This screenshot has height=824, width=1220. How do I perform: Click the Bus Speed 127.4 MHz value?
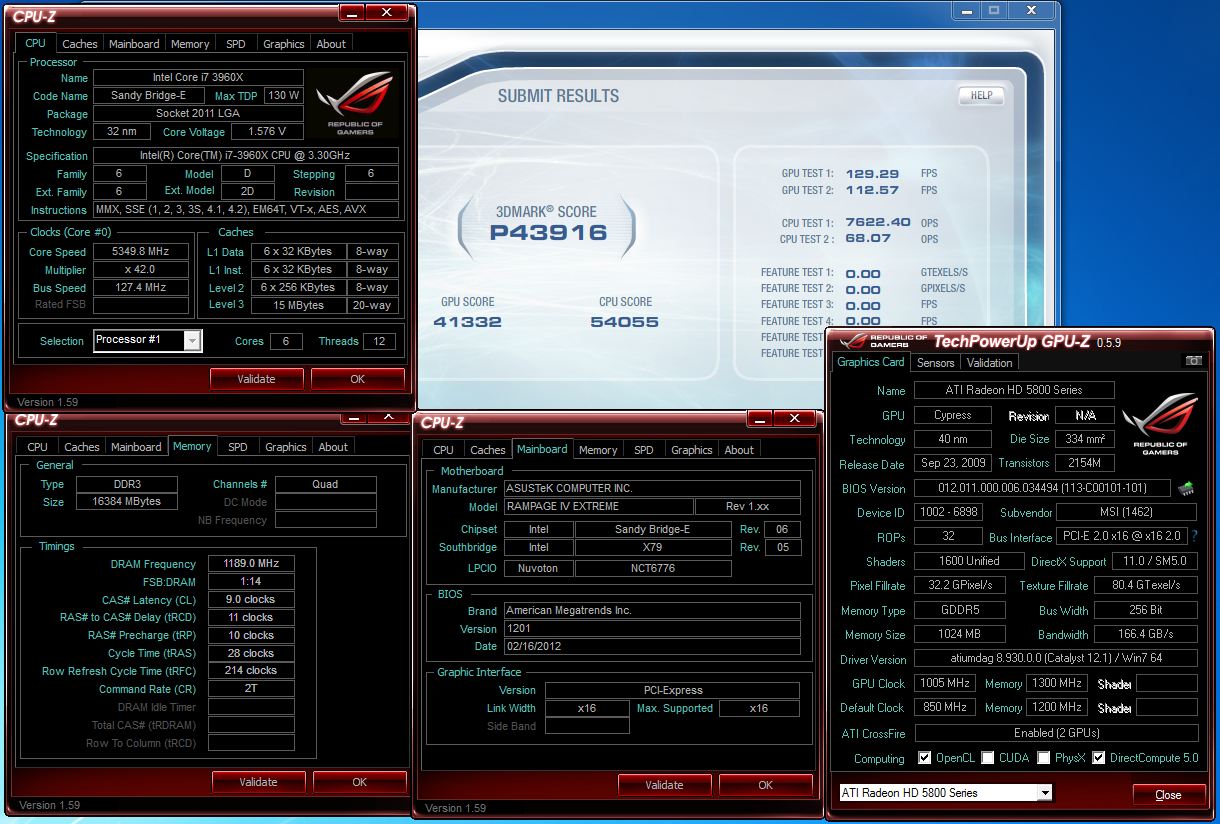140,287
